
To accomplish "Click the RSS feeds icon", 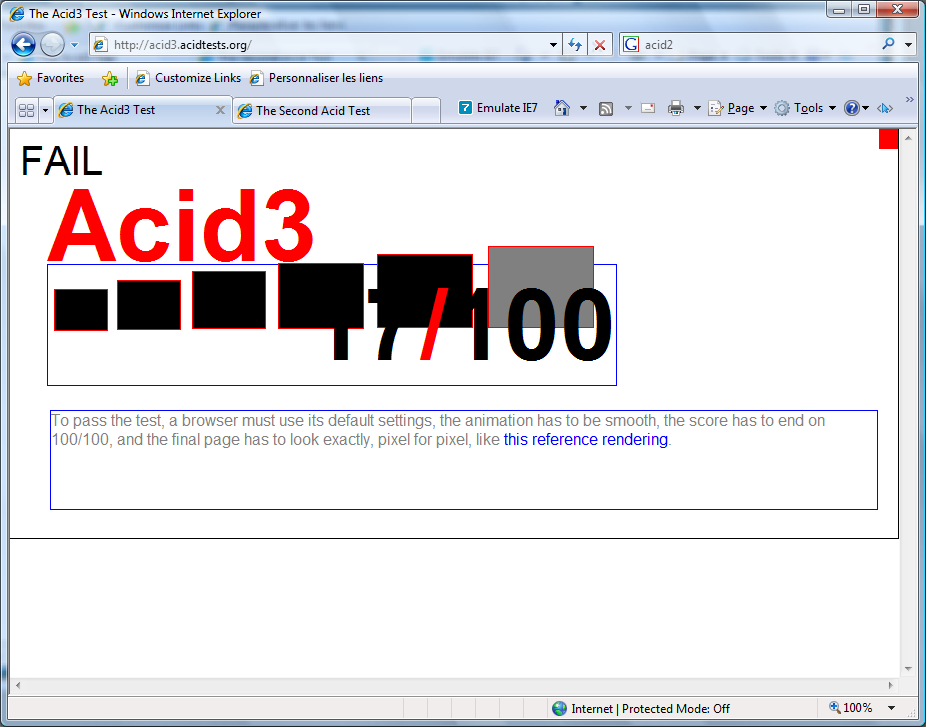I will [606, 108].
